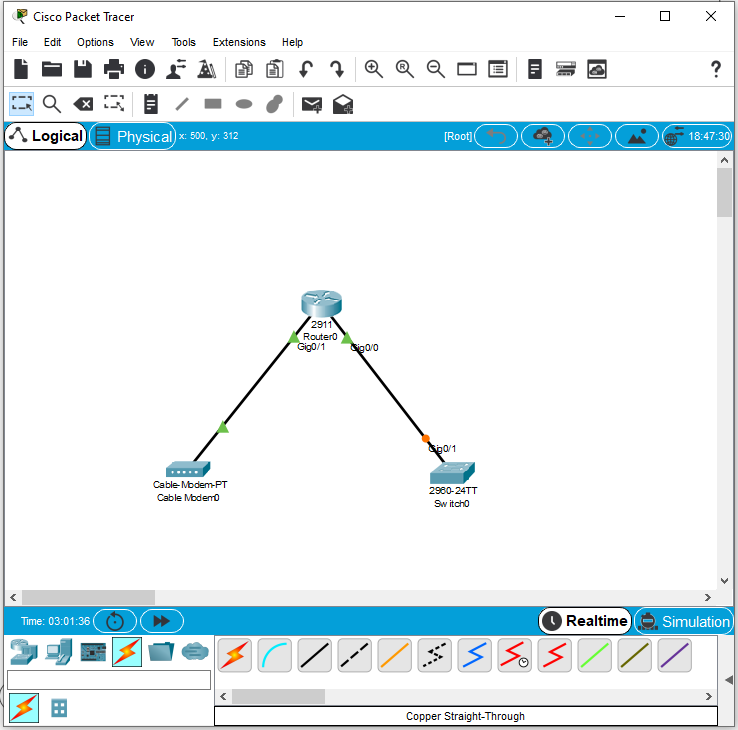Reset zoom with the R magnifier
Image resolution: width=738 pixels, height=730 pixels.
click(x=405, y=69)
